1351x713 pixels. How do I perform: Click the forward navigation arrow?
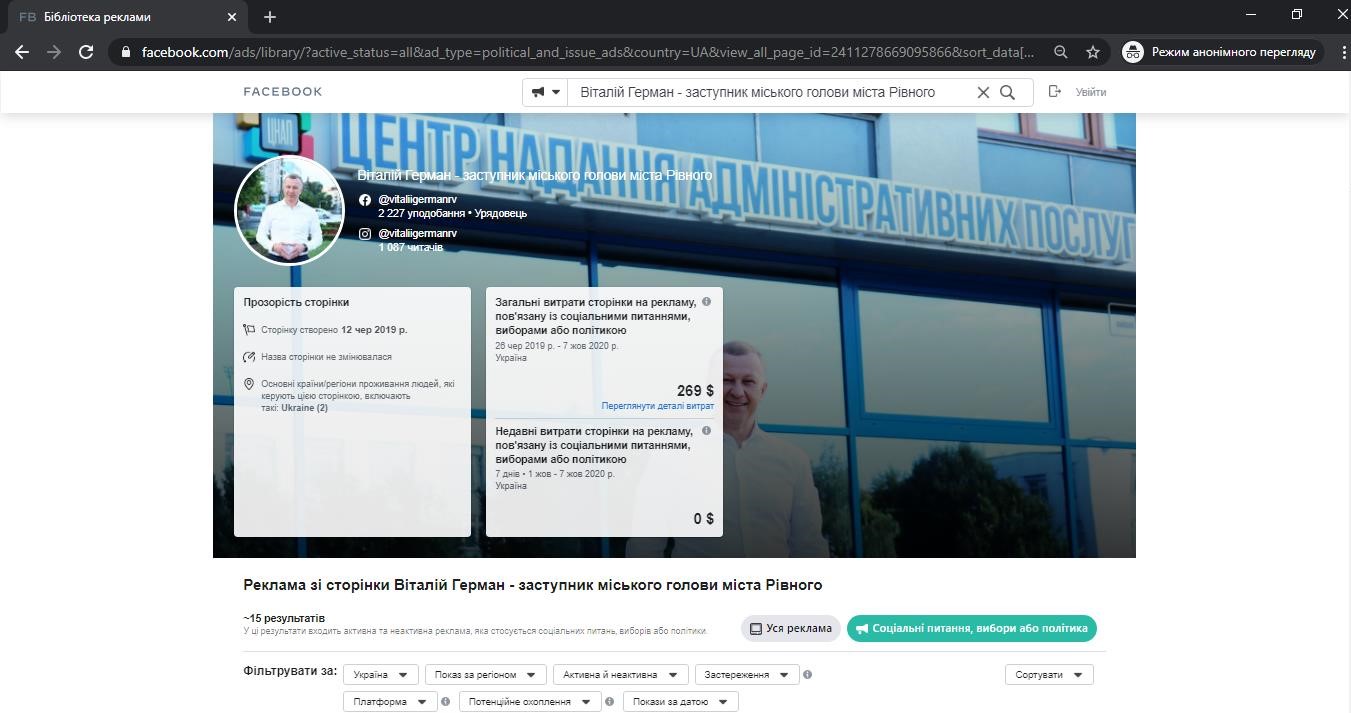tap(54, 52)
